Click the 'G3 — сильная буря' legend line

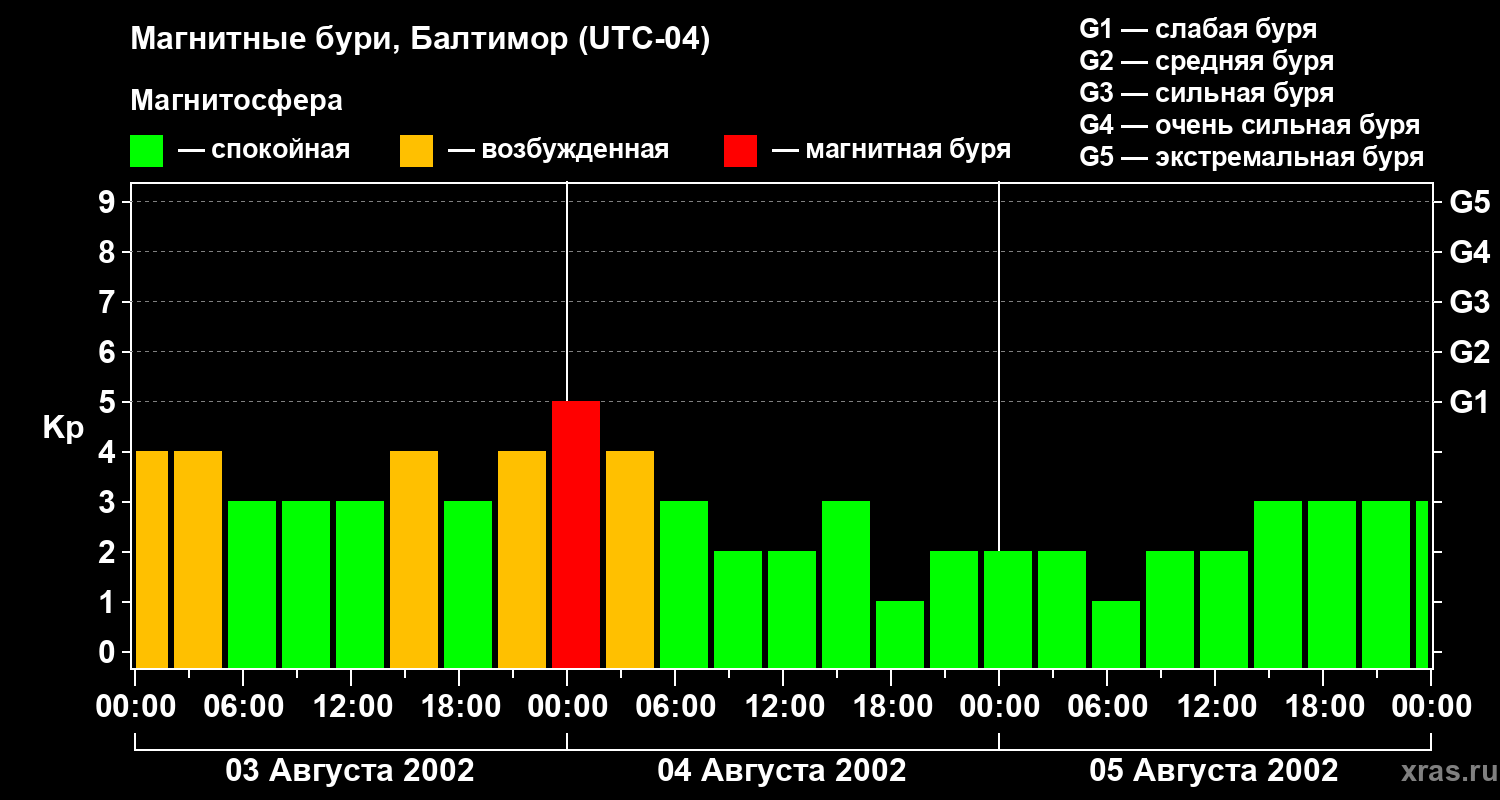coord(1206,93)
